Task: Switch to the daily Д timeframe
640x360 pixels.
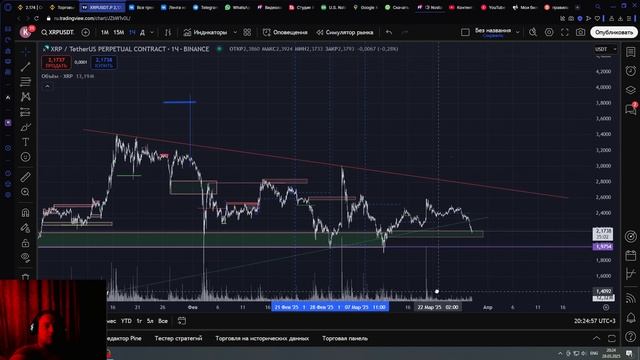Action: 142,32
